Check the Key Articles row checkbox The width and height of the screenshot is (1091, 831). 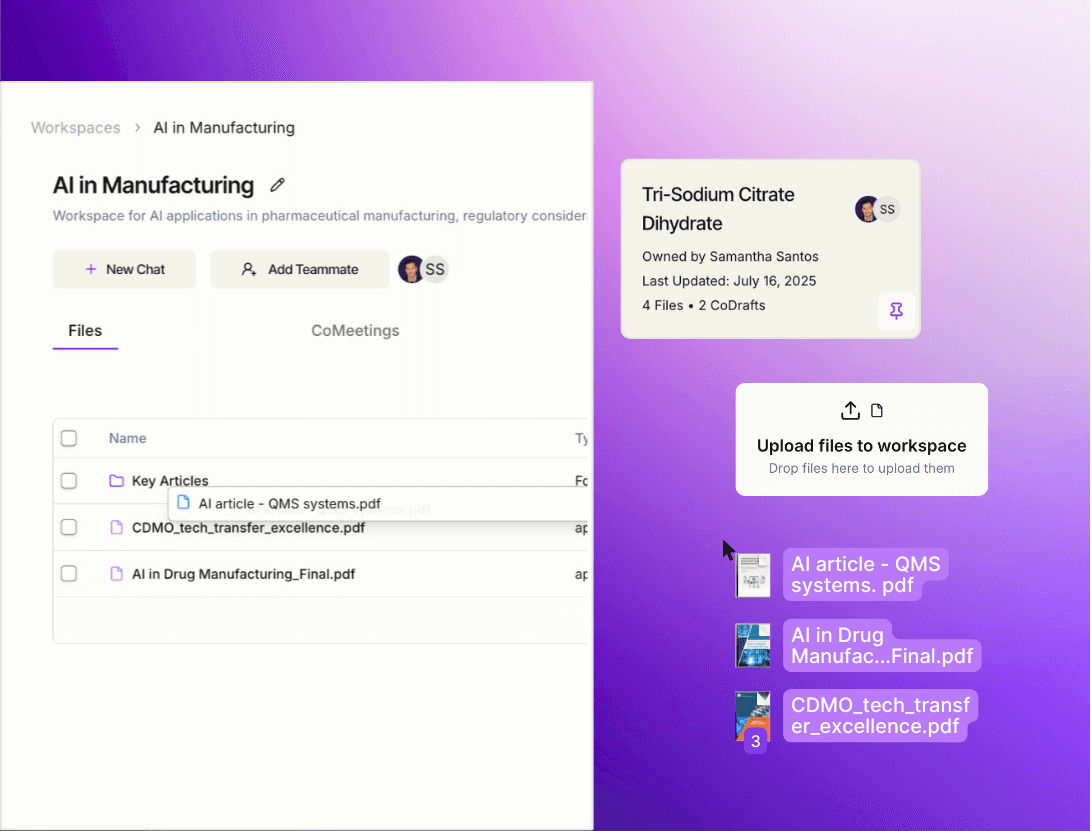[x=69, y=481]
